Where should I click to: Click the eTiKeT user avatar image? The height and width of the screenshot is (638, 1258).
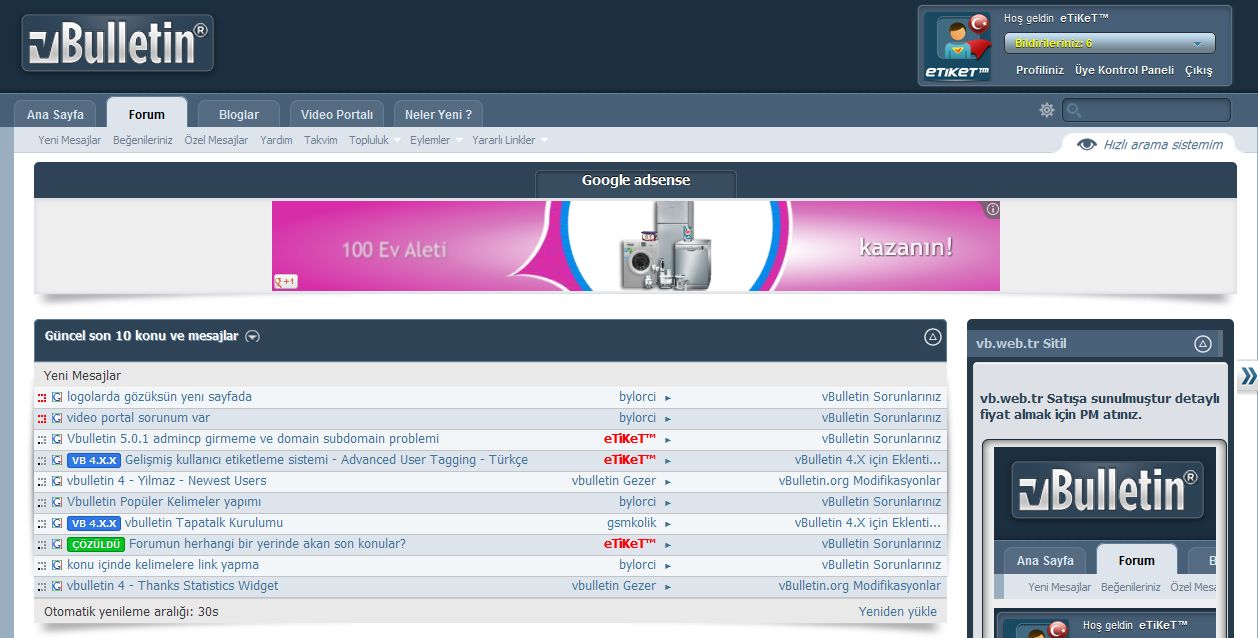(x=956, y=47)
